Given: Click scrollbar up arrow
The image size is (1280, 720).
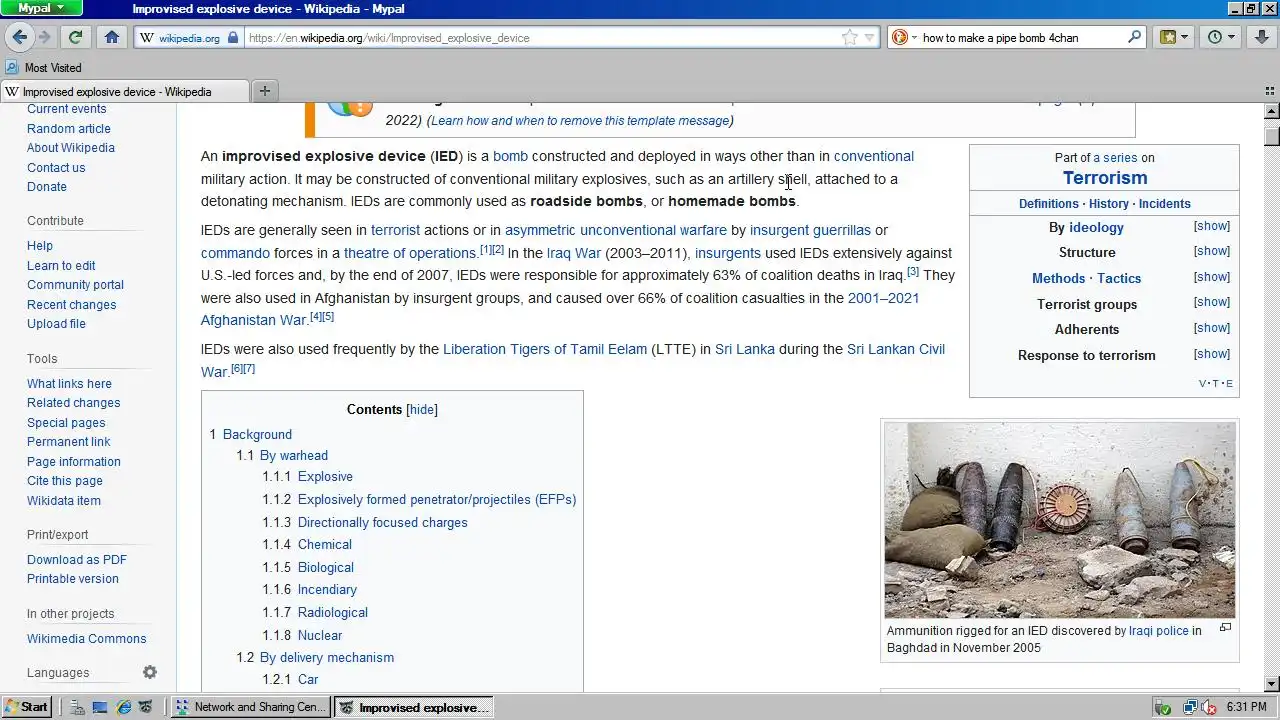Looking at the screenshot, I should point(1272,111).
